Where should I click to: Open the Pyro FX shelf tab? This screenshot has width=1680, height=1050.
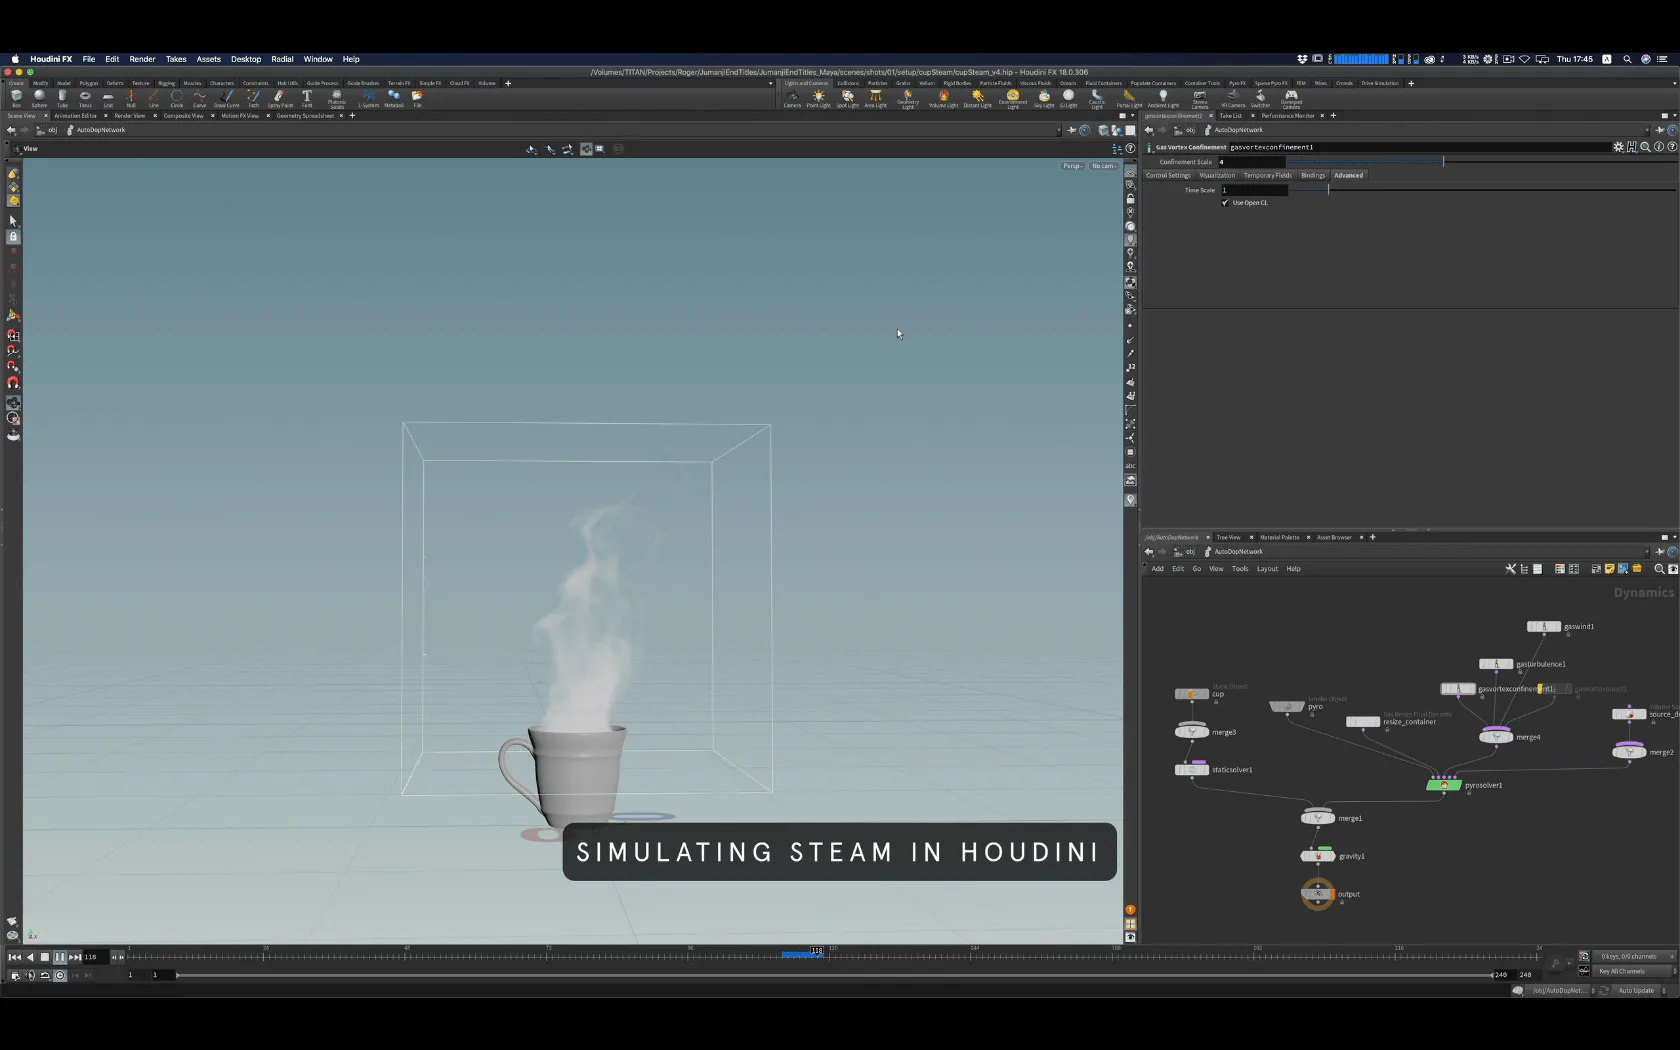pos(1237,83)
